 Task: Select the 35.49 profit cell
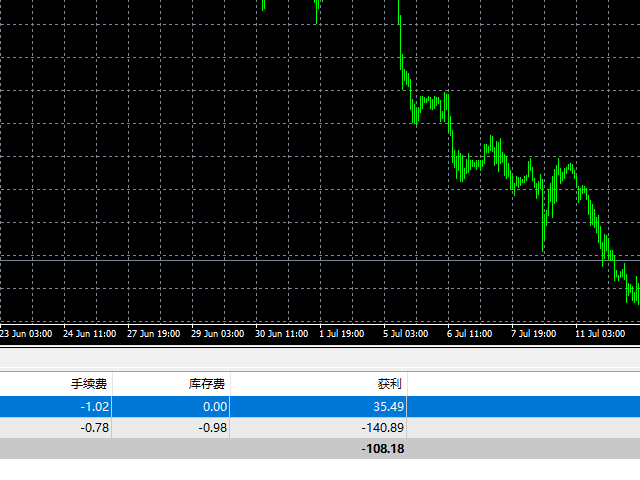tap(318, 407)
